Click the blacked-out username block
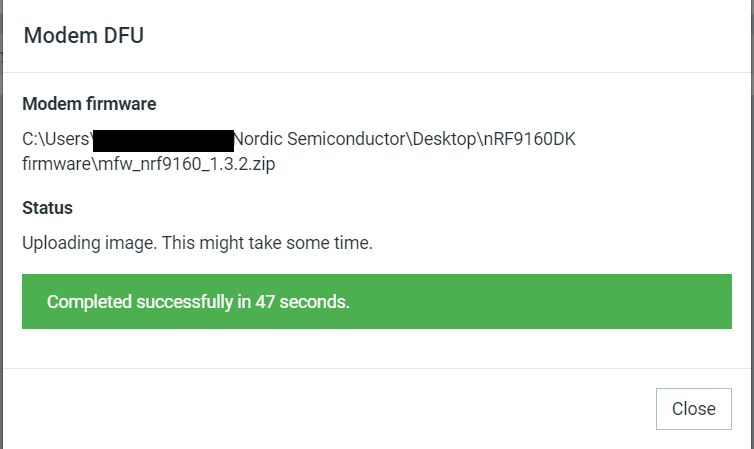Image resolution: width=754 pixels, height=449 pixels. [163, 140]
